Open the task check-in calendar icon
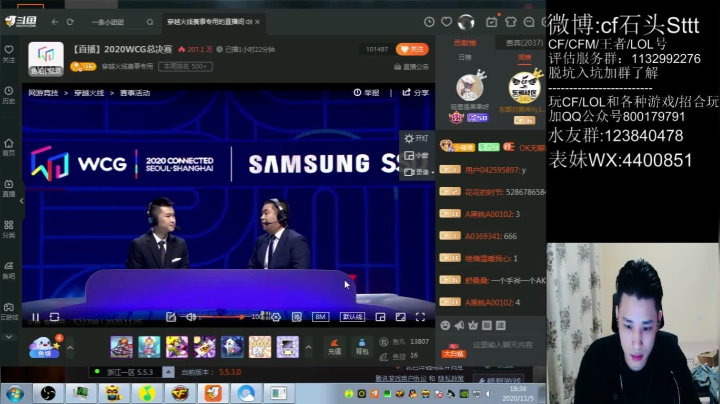The image size is (720, 404). point(491,22)
